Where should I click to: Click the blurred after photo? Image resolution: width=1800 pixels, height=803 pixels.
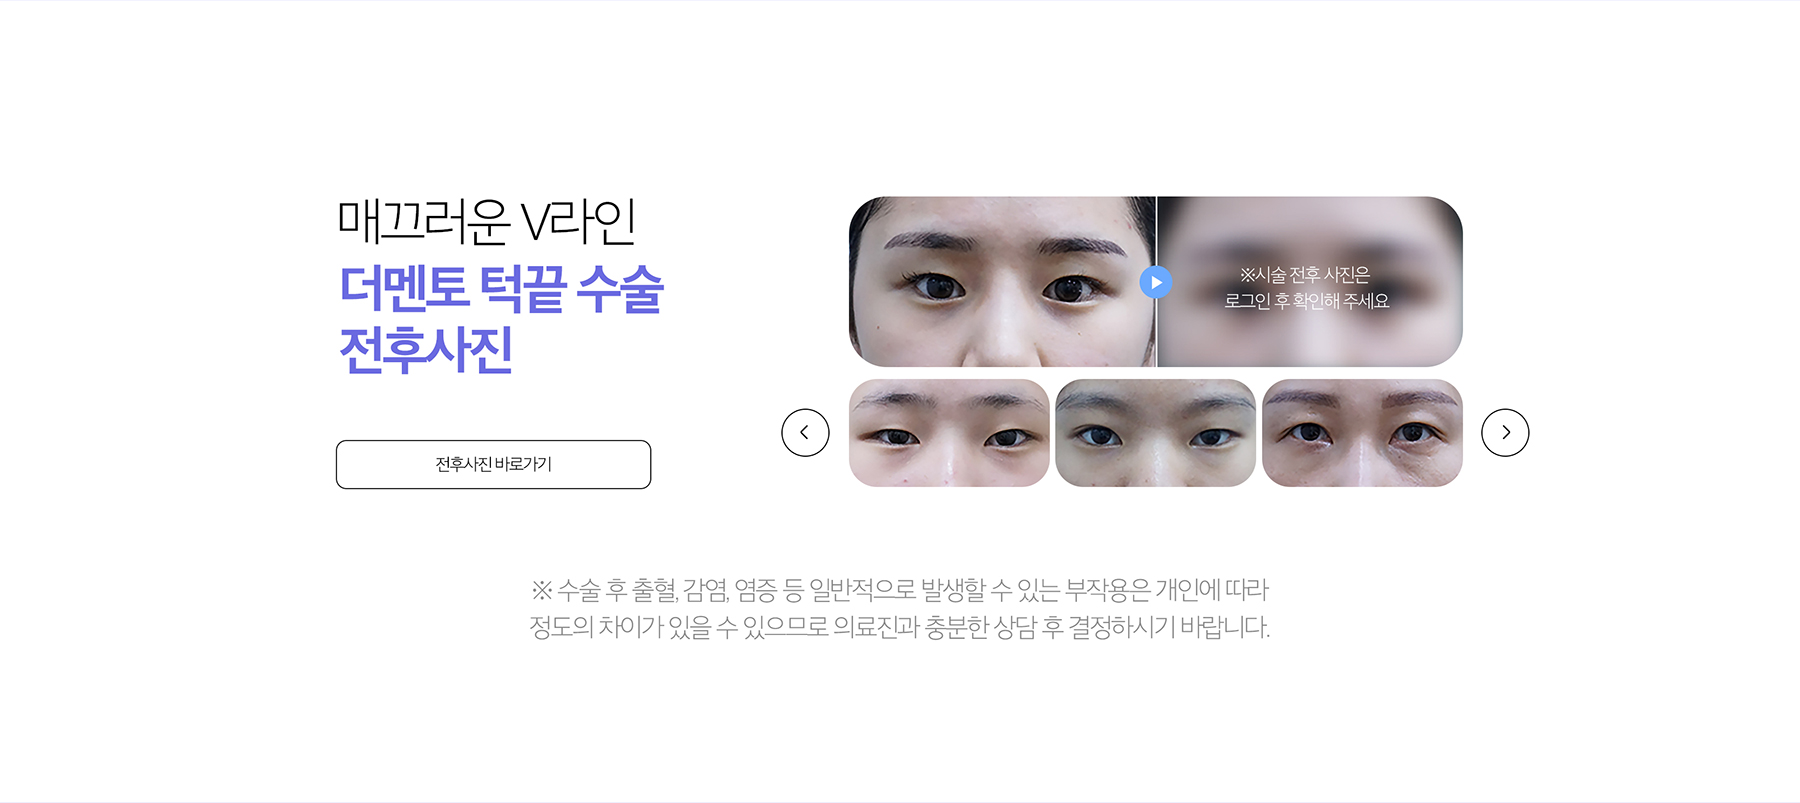[x=1310, y=282]
